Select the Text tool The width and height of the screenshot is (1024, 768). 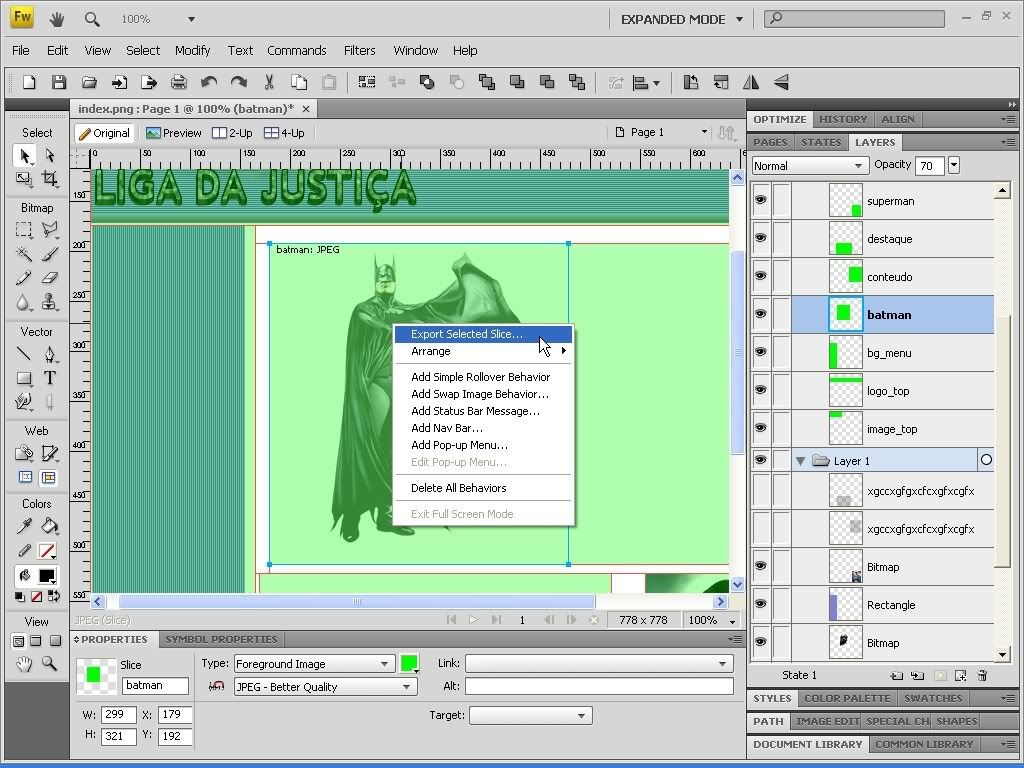pyautogui.click(x=50, y=377)
